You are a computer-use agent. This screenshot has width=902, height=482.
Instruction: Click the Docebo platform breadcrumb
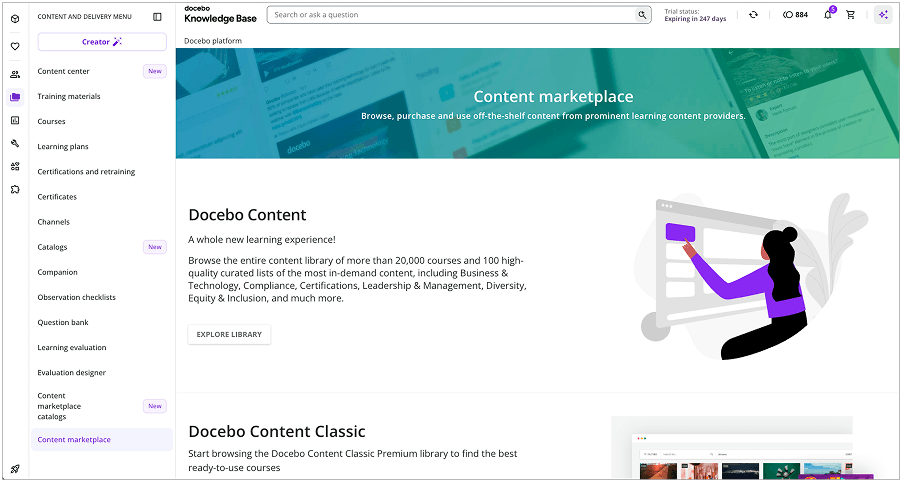[213, 41]
